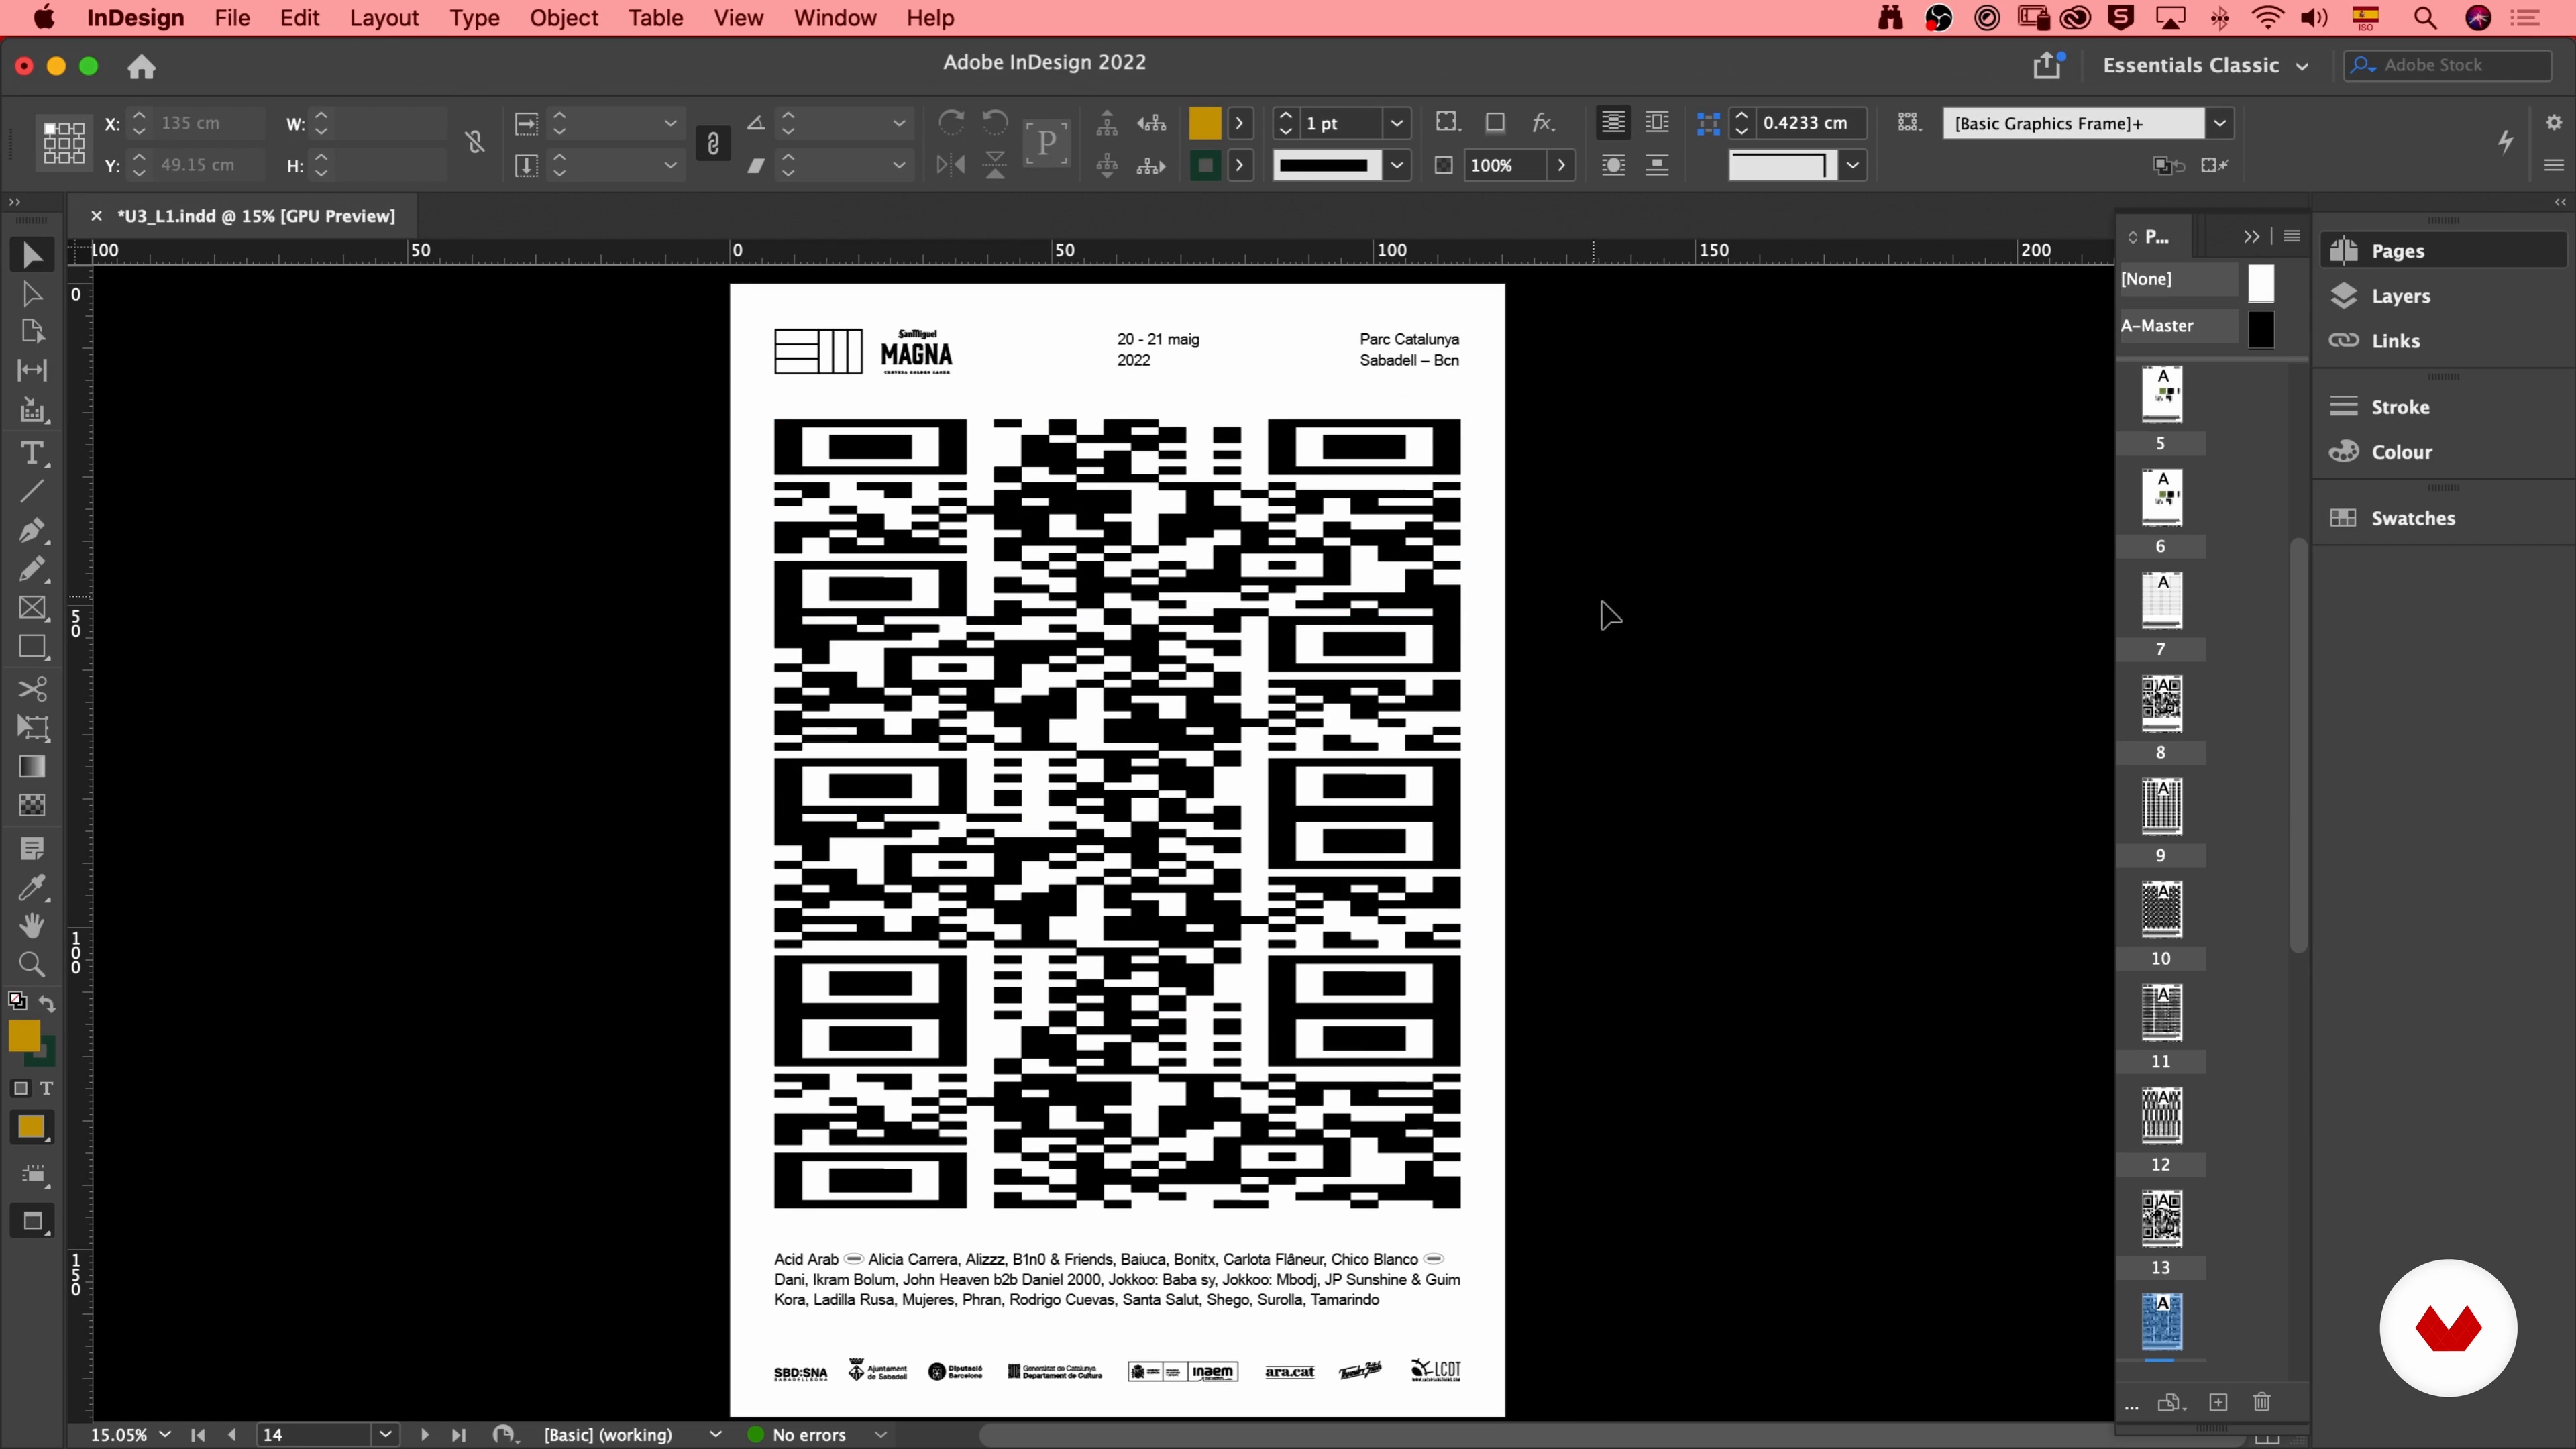This screenshot has height=1449, width=2576.
Task: Delete selected page with trash icon
Action: coord(2262,1402)
